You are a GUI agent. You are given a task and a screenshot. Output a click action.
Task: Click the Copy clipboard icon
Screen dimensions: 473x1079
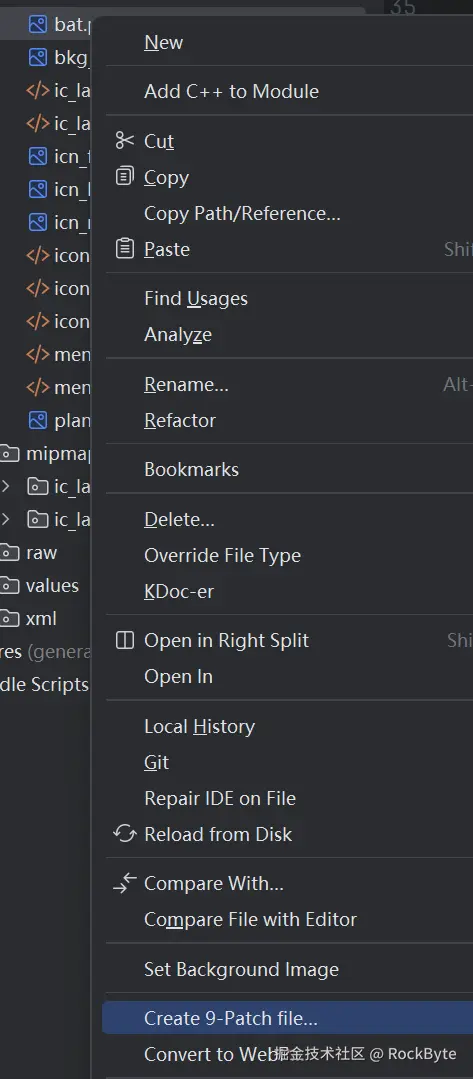[125, 177]
